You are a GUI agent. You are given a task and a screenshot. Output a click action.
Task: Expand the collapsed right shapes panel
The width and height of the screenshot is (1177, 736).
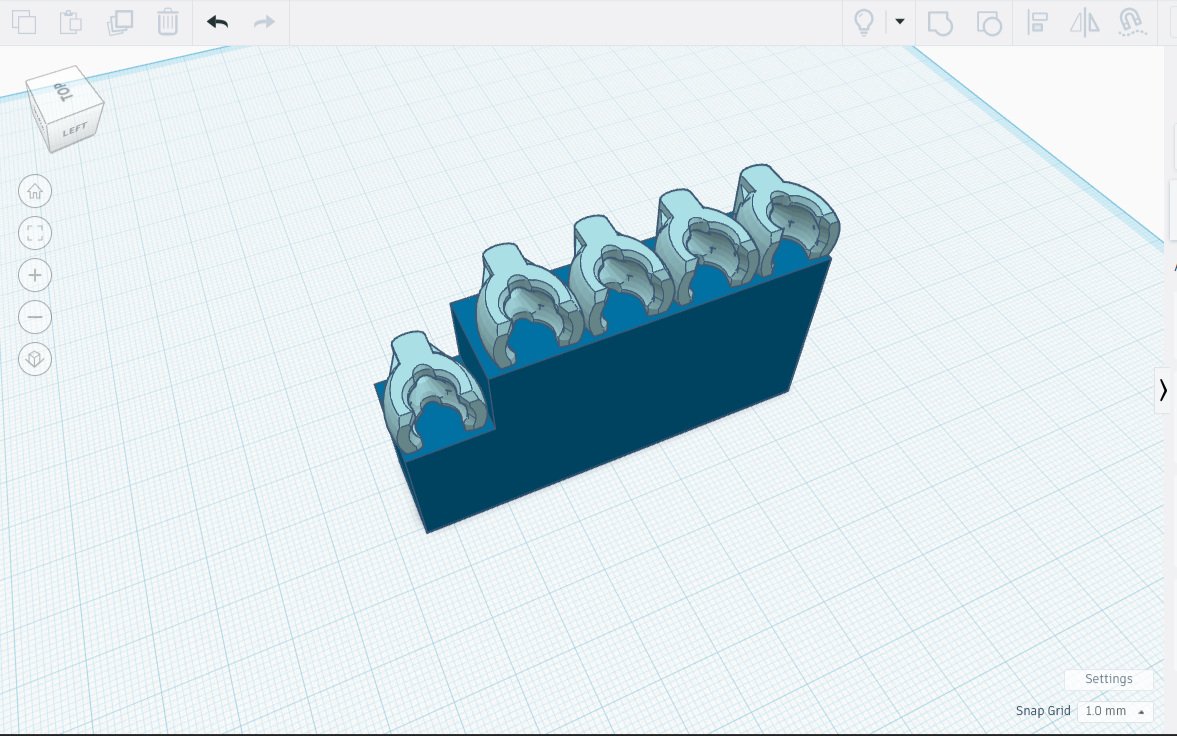pos(1163,391)
